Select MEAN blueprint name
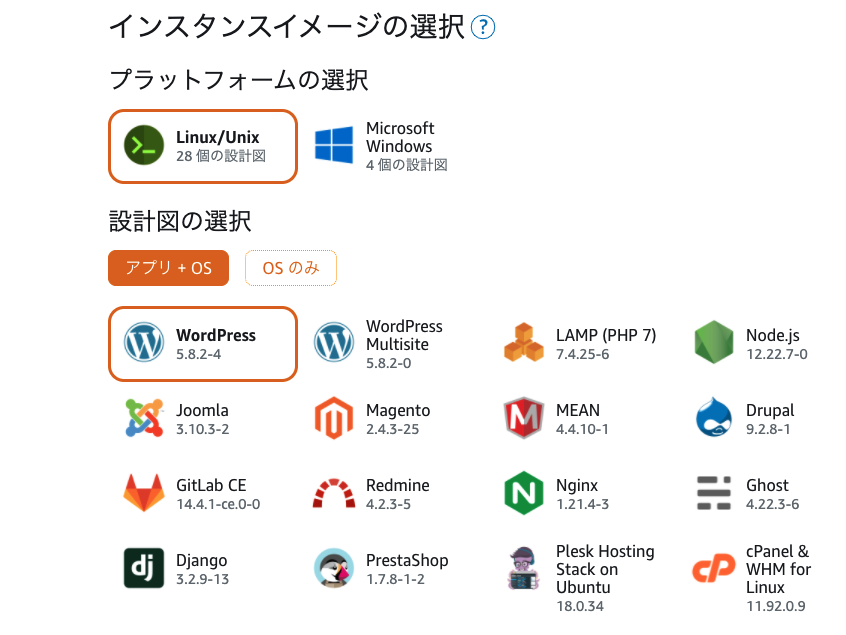Image resolution: width=846 pixels, height=635 pixels. tap(578, 410)
